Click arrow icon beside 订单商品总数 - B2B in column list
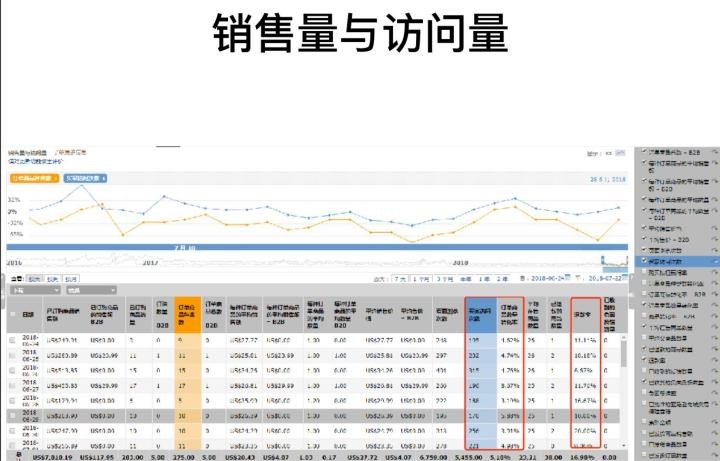 tap(715, 152)
